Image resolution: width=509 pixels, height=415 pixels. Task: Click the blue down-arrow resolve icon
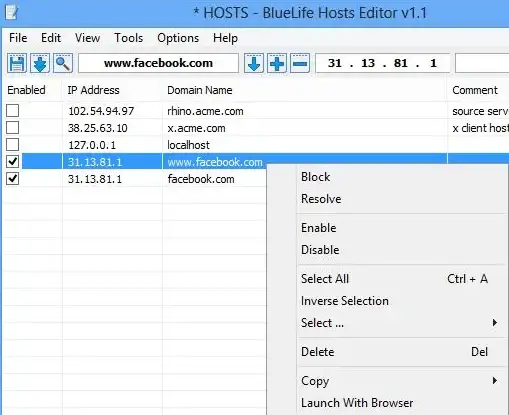click(254, 63)
